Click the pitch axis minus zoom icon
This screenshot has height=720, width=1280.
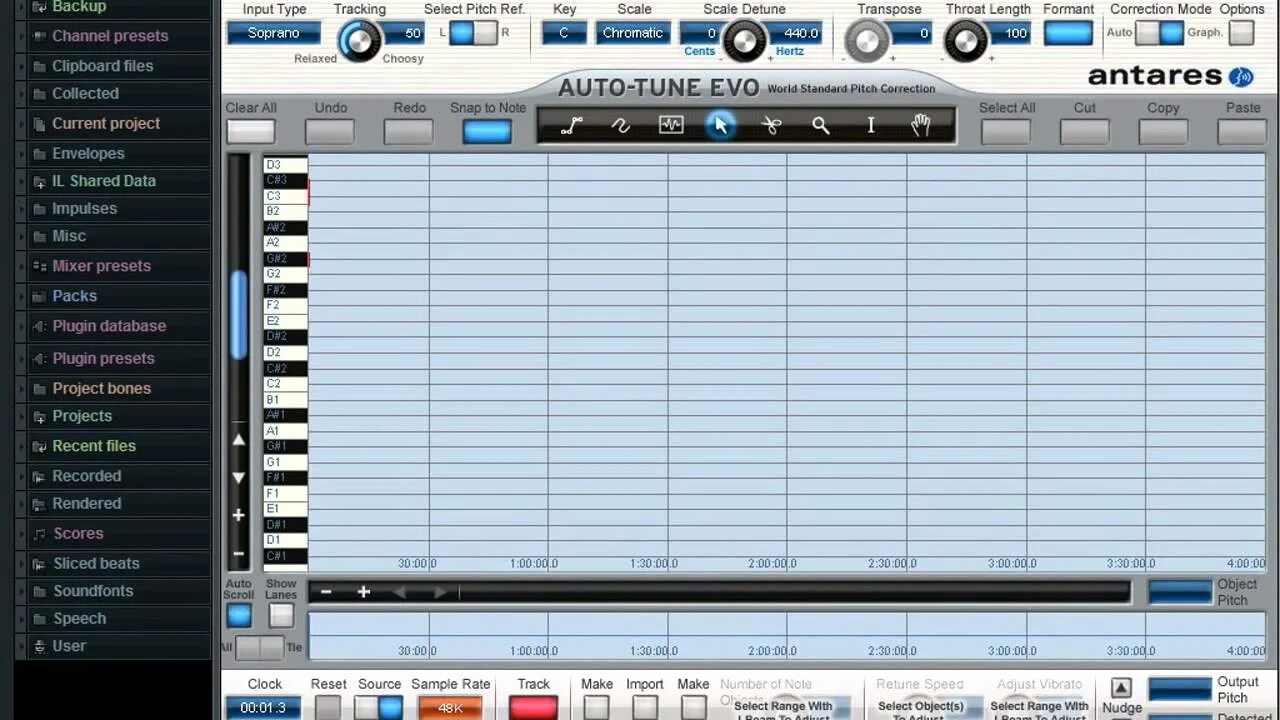click(x=239, y=553)
